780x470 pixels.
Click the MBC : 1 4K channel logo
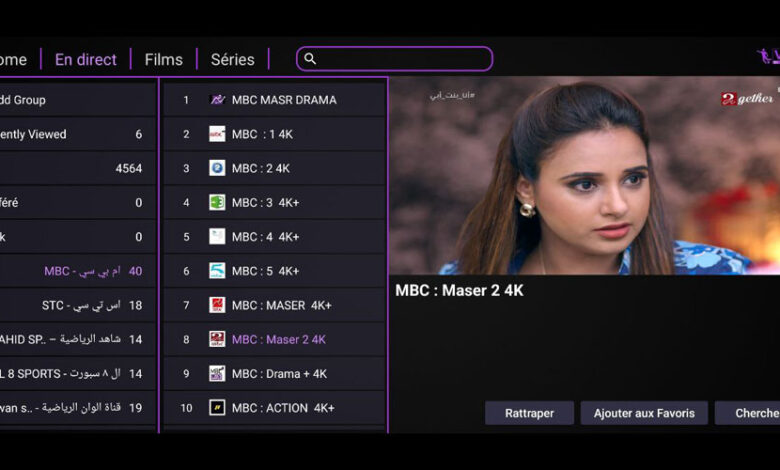click(x=217, y=134)
